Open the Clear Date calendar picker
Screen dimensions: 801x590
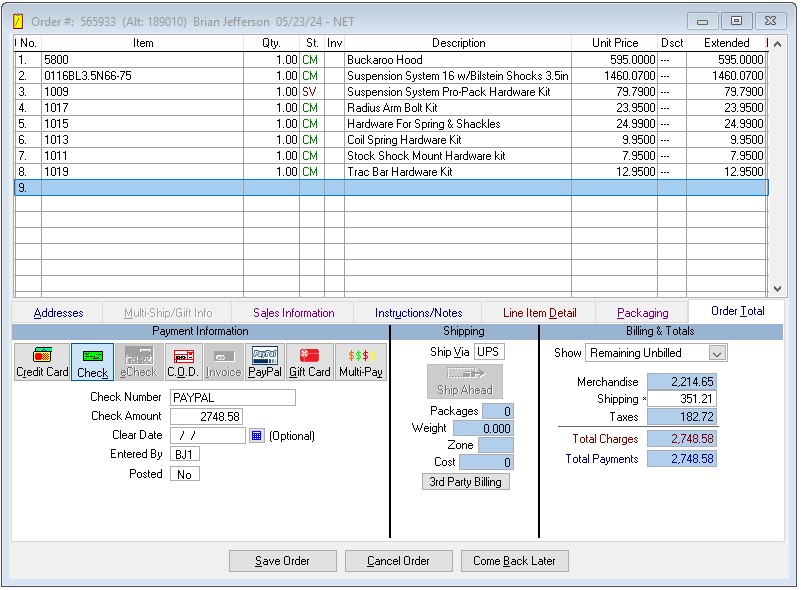(x=256, y=436)
